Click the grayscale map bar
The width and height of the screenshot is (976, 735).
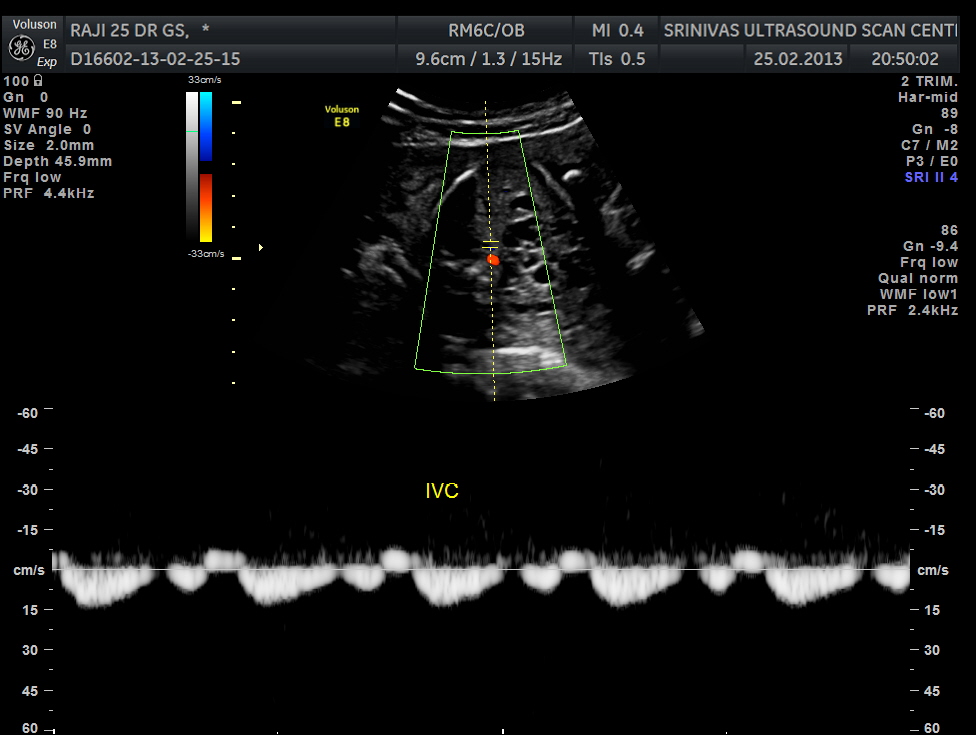pos(192,166)
